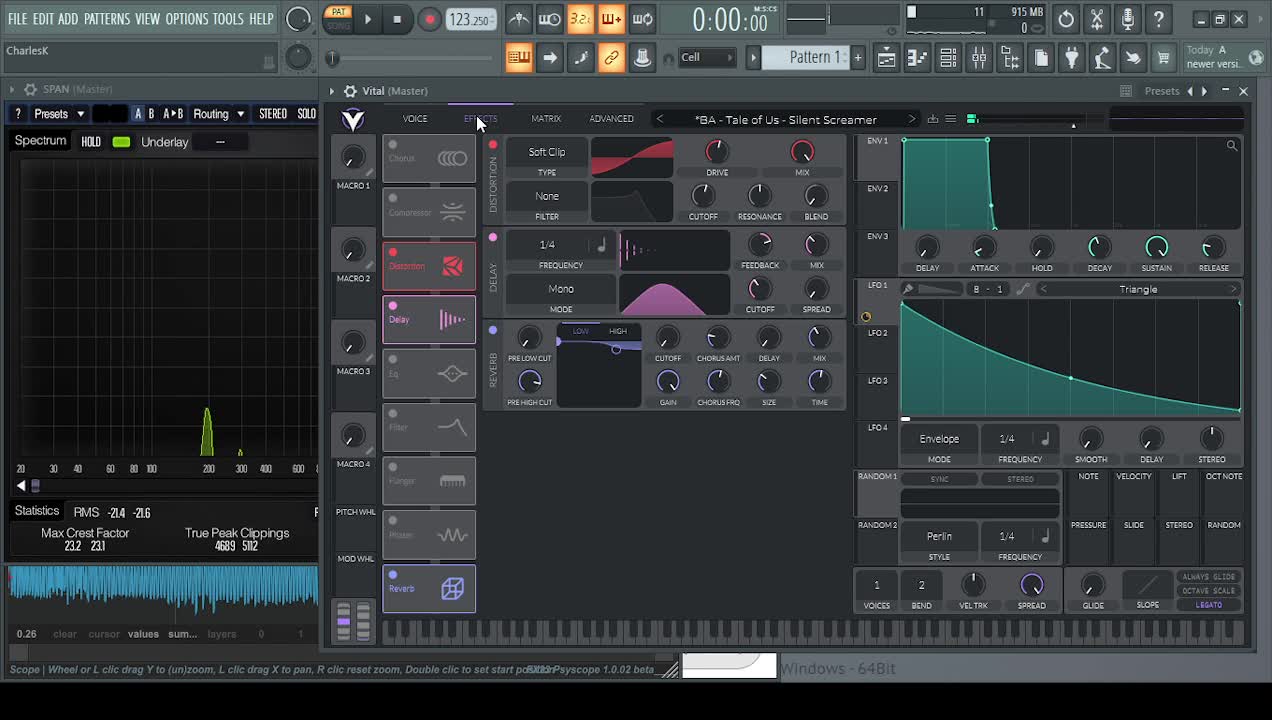
Task: Open the help question mark icon
Action: (1158, 19)
